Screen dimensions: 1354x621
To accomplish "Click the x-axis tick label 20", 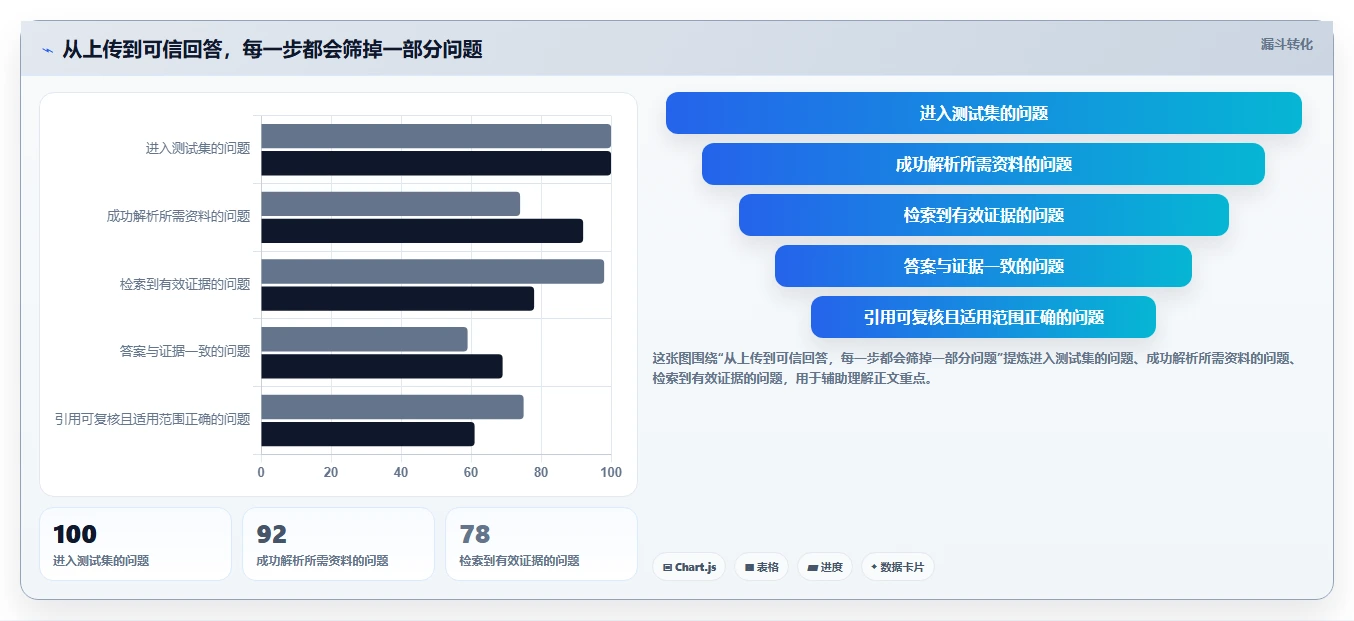I will pos(331,473).
